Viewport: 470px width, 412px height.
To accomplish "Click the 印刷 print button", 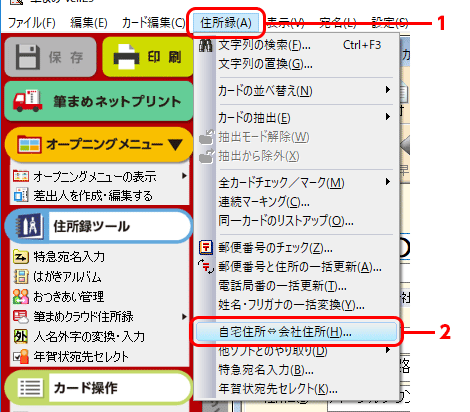I will pos(148,57).
